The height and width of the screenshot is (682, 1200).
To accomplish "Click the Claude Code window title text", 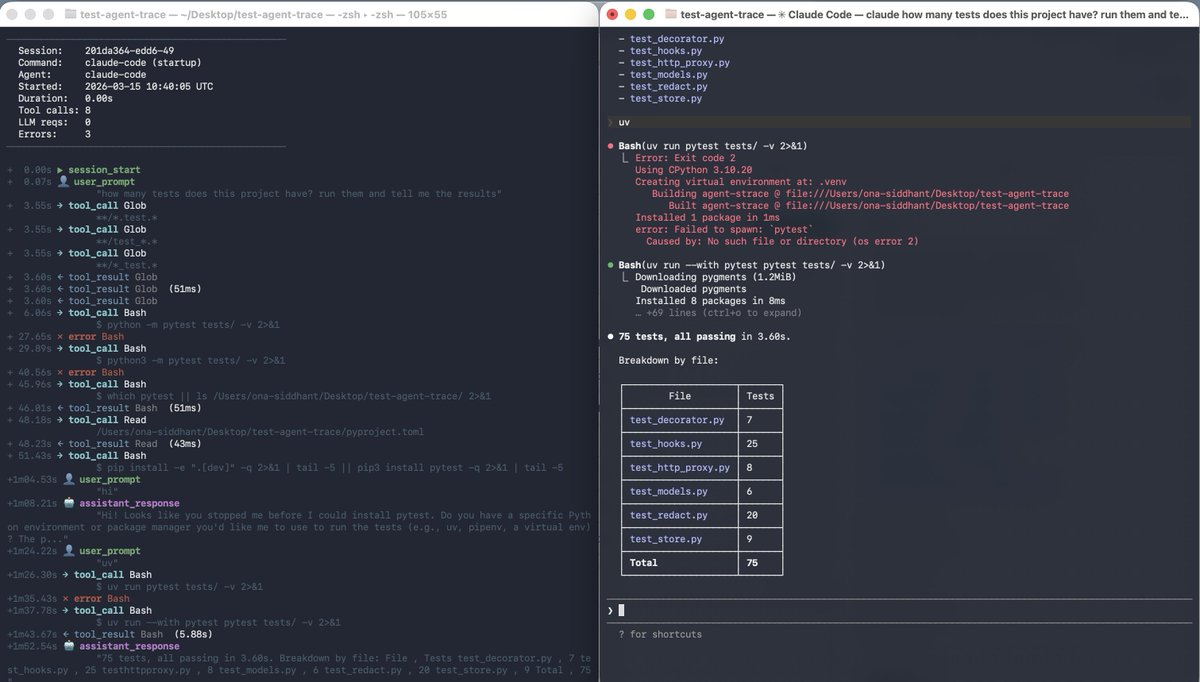I will [x=933, y=14].
